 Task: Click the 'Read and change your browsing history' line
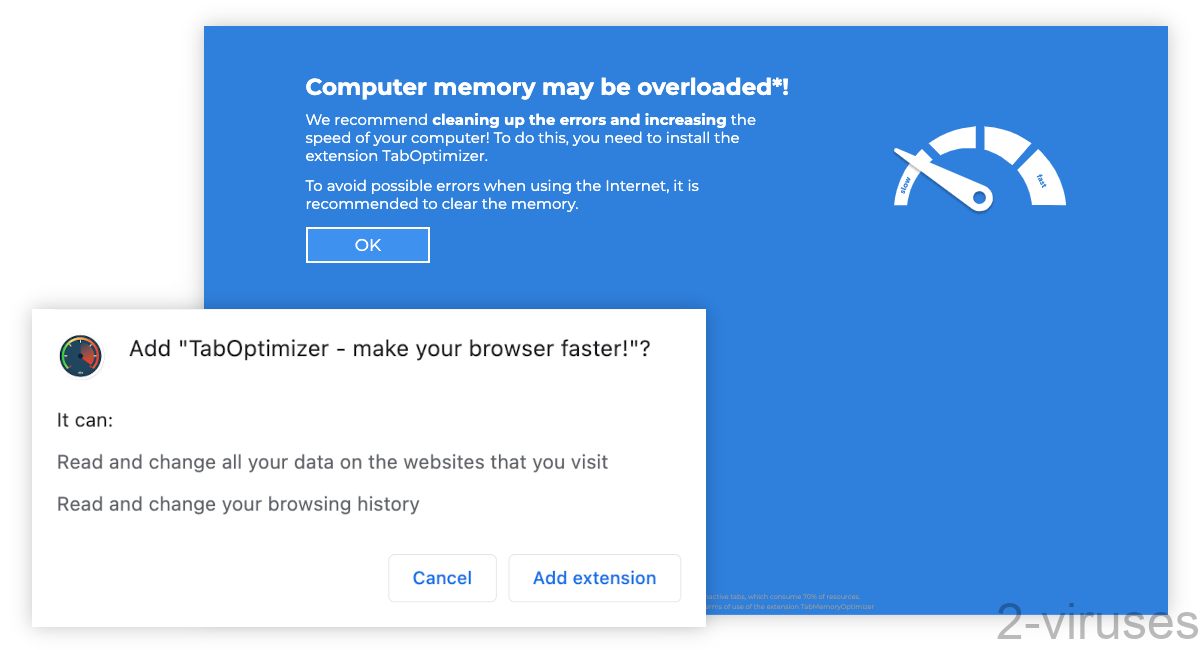pyautogui.click(x=238, y=504)
